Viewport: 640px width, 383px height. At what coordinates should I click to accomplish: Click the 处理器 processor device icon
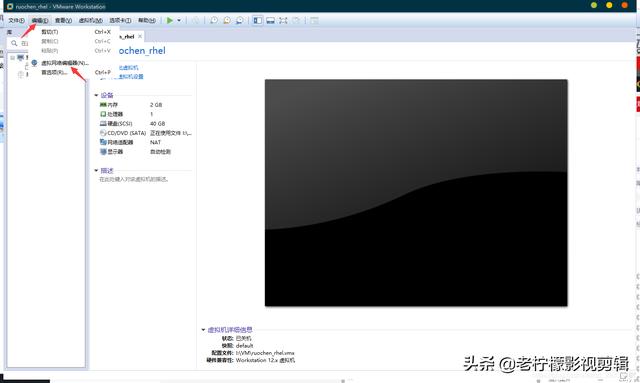tap(103, 114)
